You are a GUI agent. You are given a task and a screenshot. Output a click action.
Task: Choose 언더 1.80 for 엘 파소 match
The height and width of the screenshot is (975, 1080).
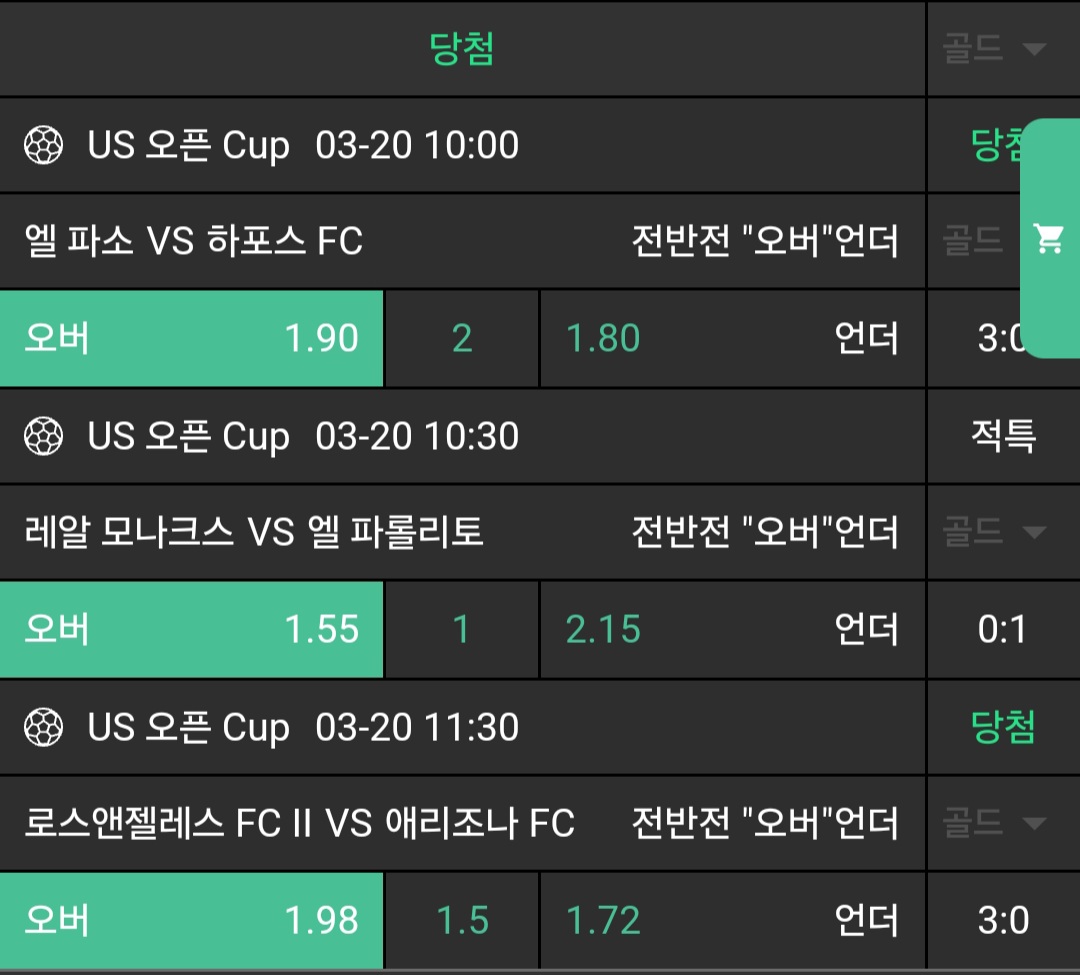(732, 339)
